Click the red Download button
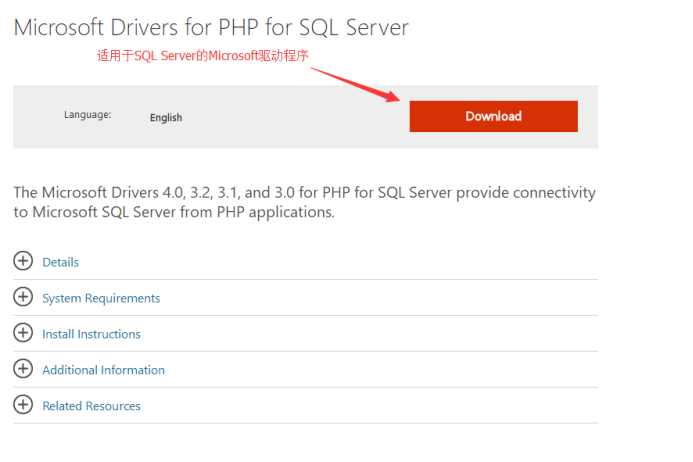Image resolution: width=693 pixels, height=462 pixels. click(493, 116)
